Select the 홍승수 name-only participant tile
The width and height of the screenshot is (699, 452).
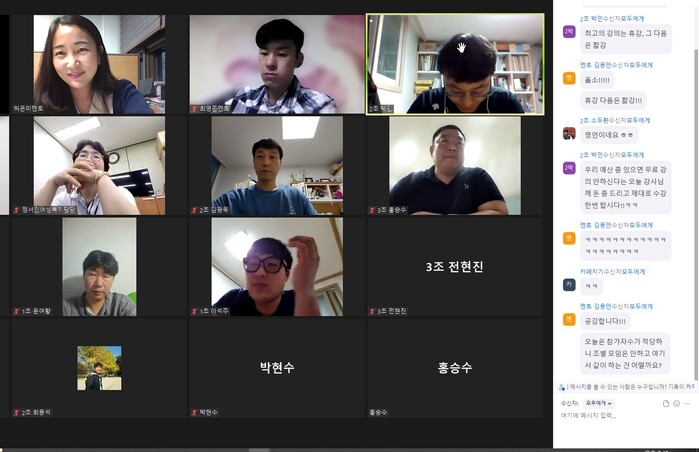[454, 368]
